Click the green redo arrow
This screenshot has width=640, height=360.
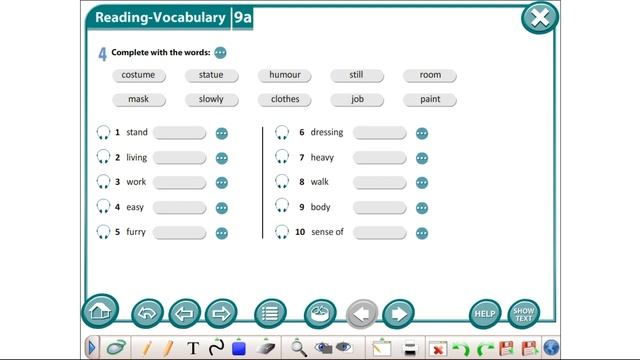485,349
